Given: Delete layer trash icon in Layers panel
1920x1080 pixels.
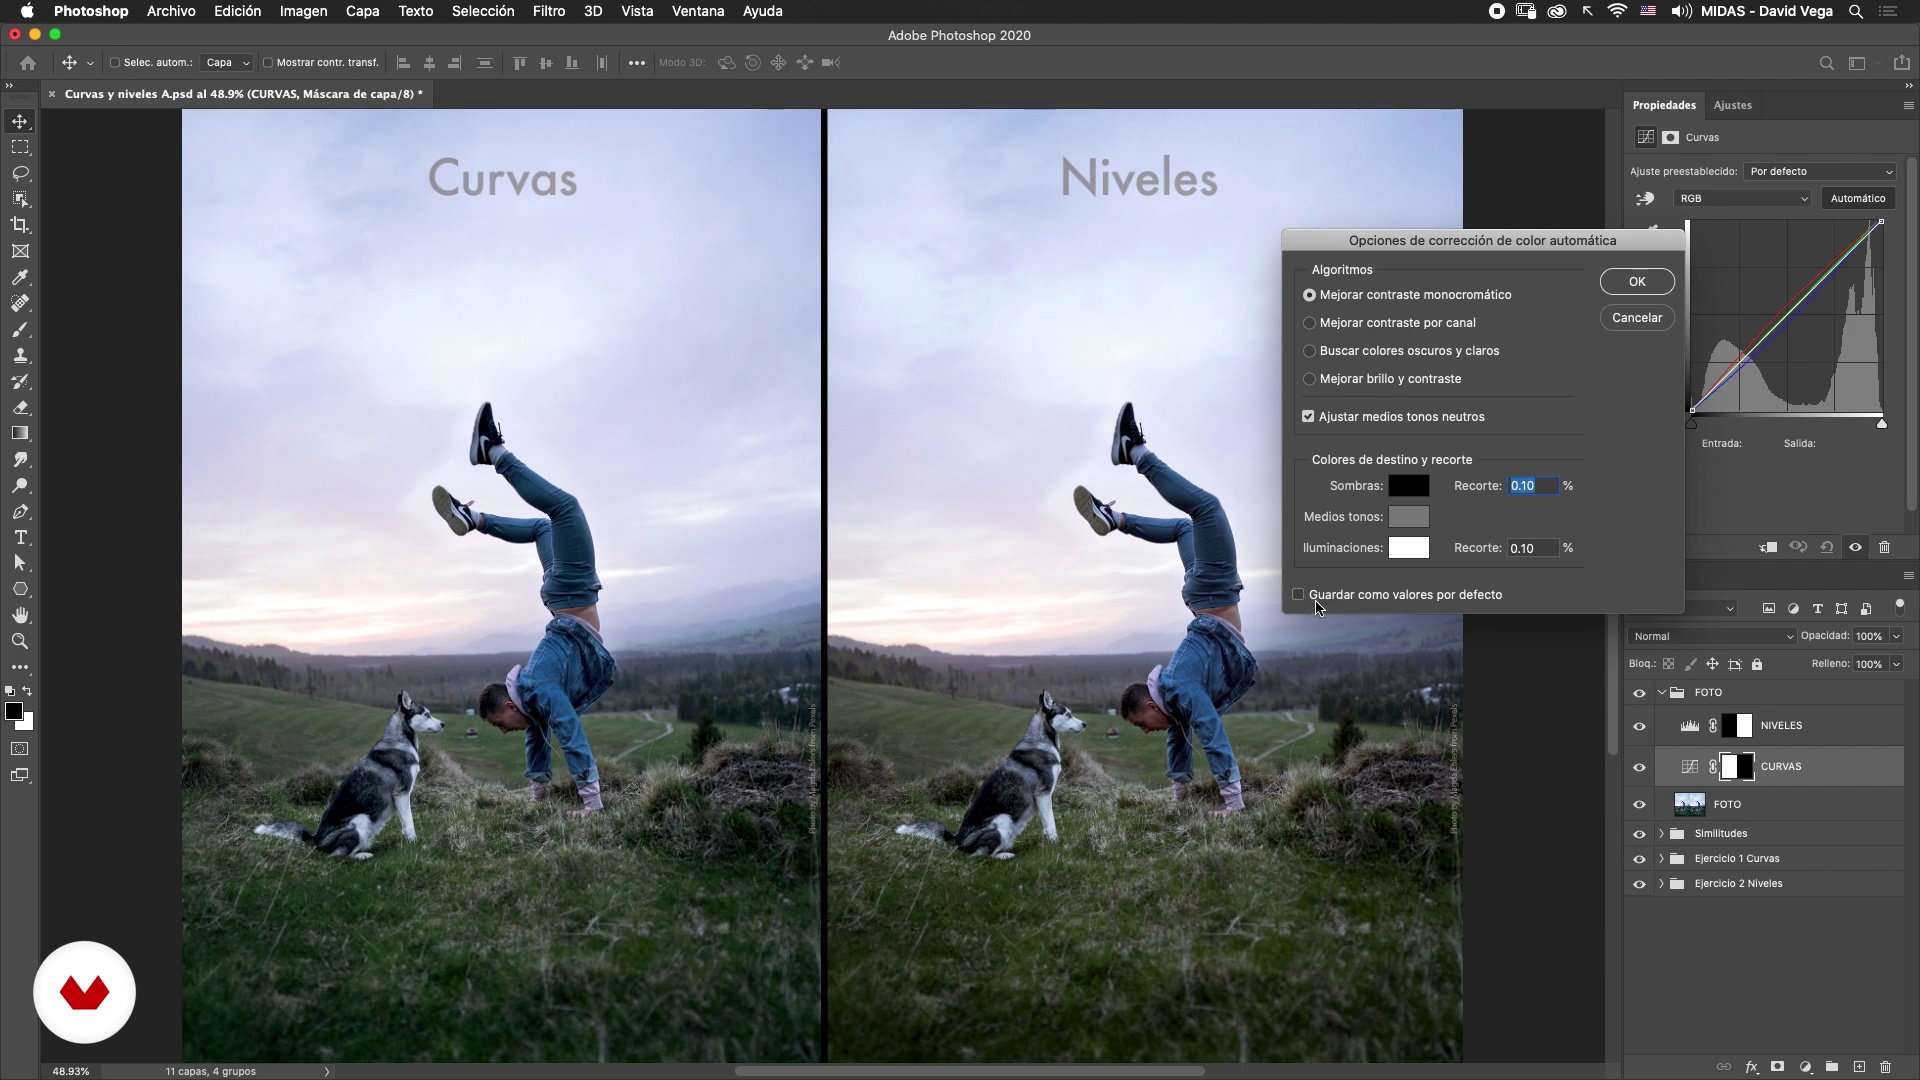Looking at the screenshot, I should [1886, 1067].
